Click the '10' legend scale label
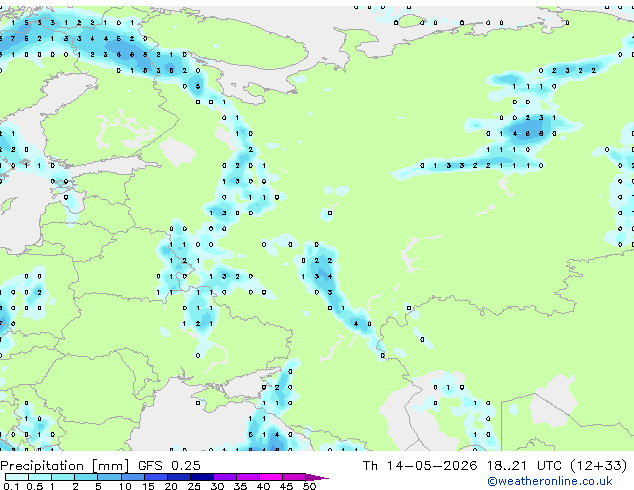The height and width of the screenshot is (490, 634). click(x=125, y=486)
